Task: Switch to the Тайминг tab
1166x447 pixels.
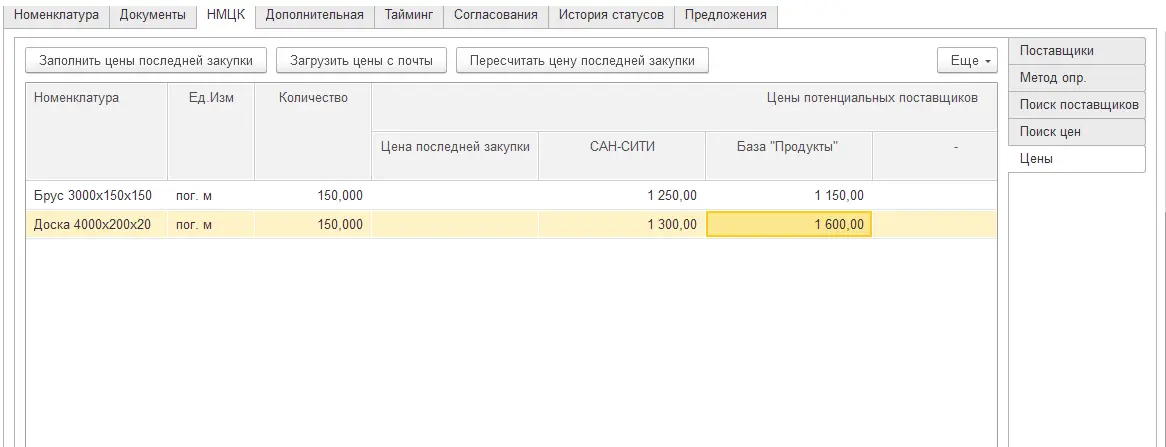Action: click(409, 15)
